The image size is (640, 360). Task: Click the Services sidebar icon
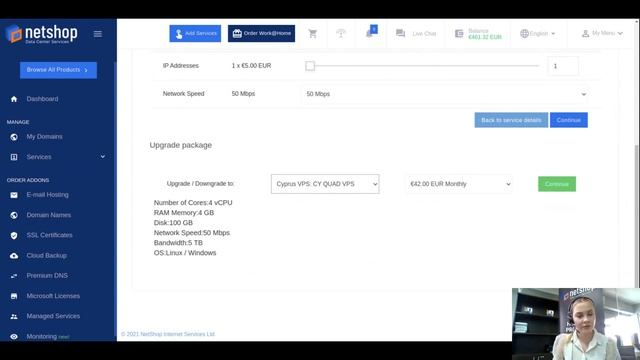14,157
